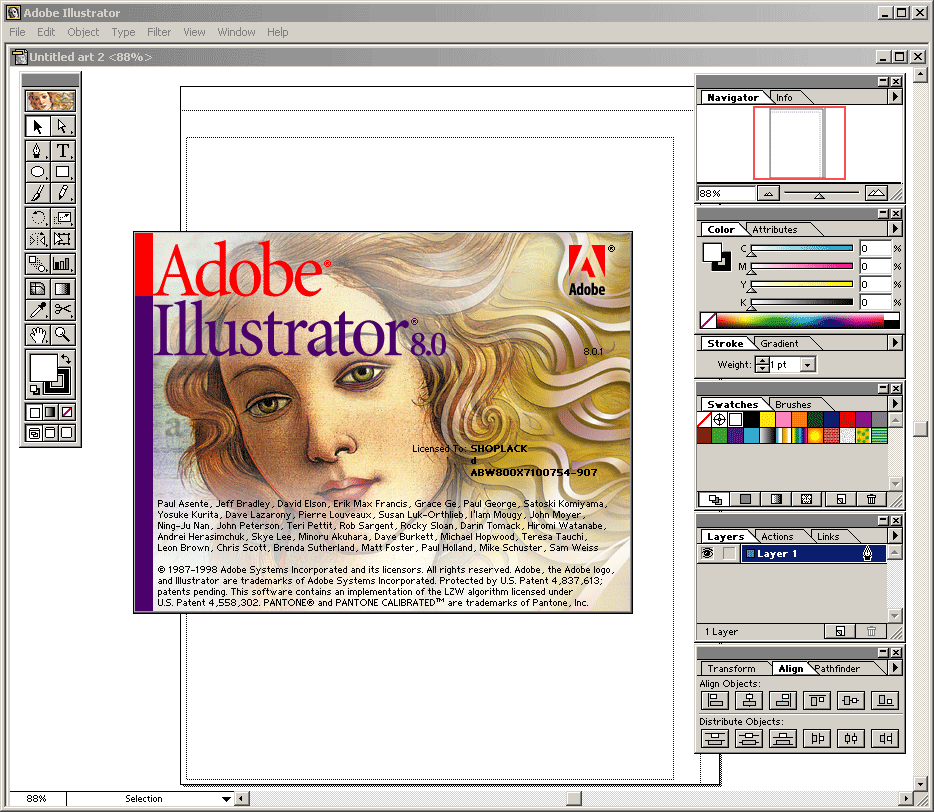This screenshot has width=934, height=812.
Task: Click Vertical Distribute Center button
Action: click(x=749, y=739)
